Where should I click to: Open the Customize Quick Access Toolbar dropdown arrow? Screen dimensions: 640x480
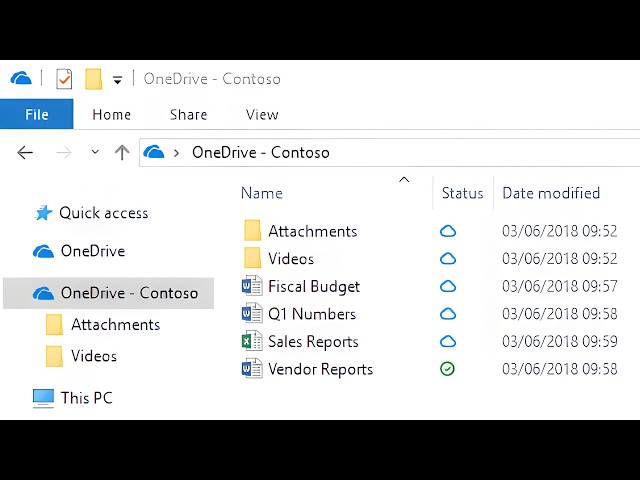[x=118, y=80]
